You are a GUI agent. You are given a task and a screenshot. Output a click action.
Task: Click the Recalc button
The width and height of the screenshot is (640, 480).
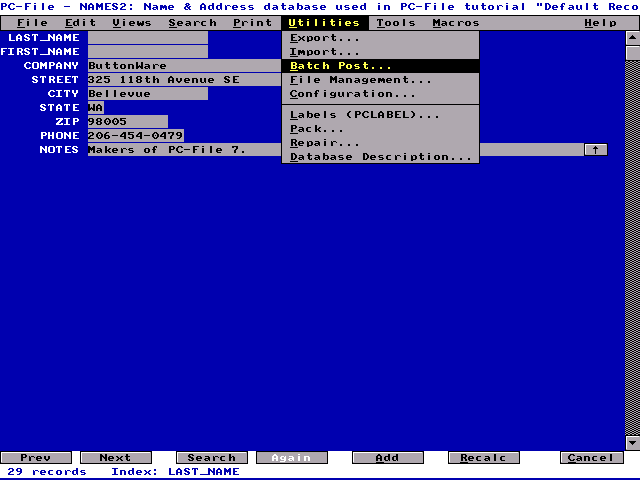click(x=483, y=458)
